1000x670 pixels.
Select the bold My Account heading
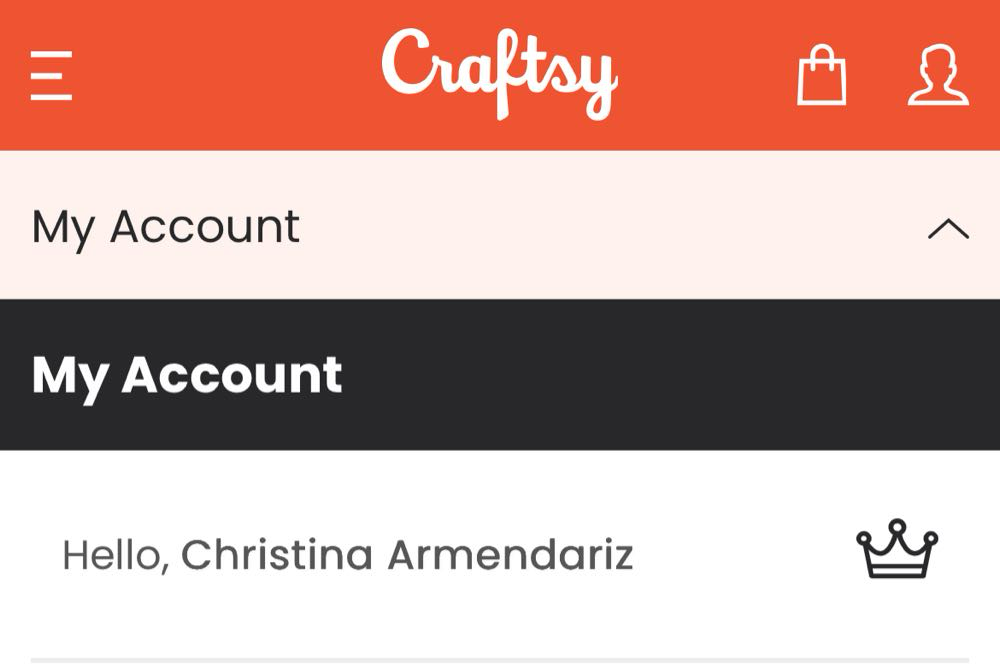[187, 375]
